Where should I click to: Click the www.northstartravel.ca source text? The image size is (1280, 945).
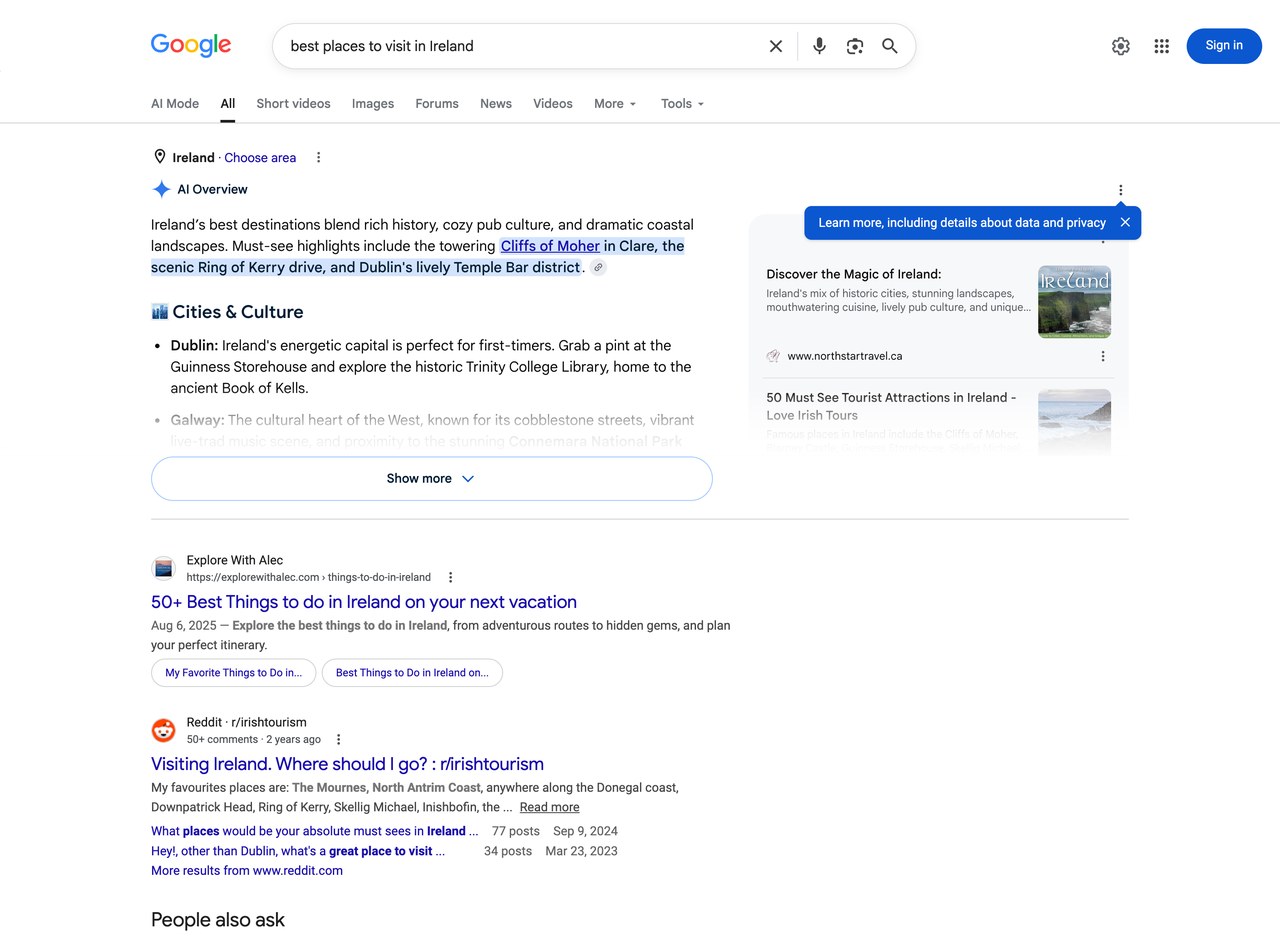pyautogui.click(x=845, y=356)
